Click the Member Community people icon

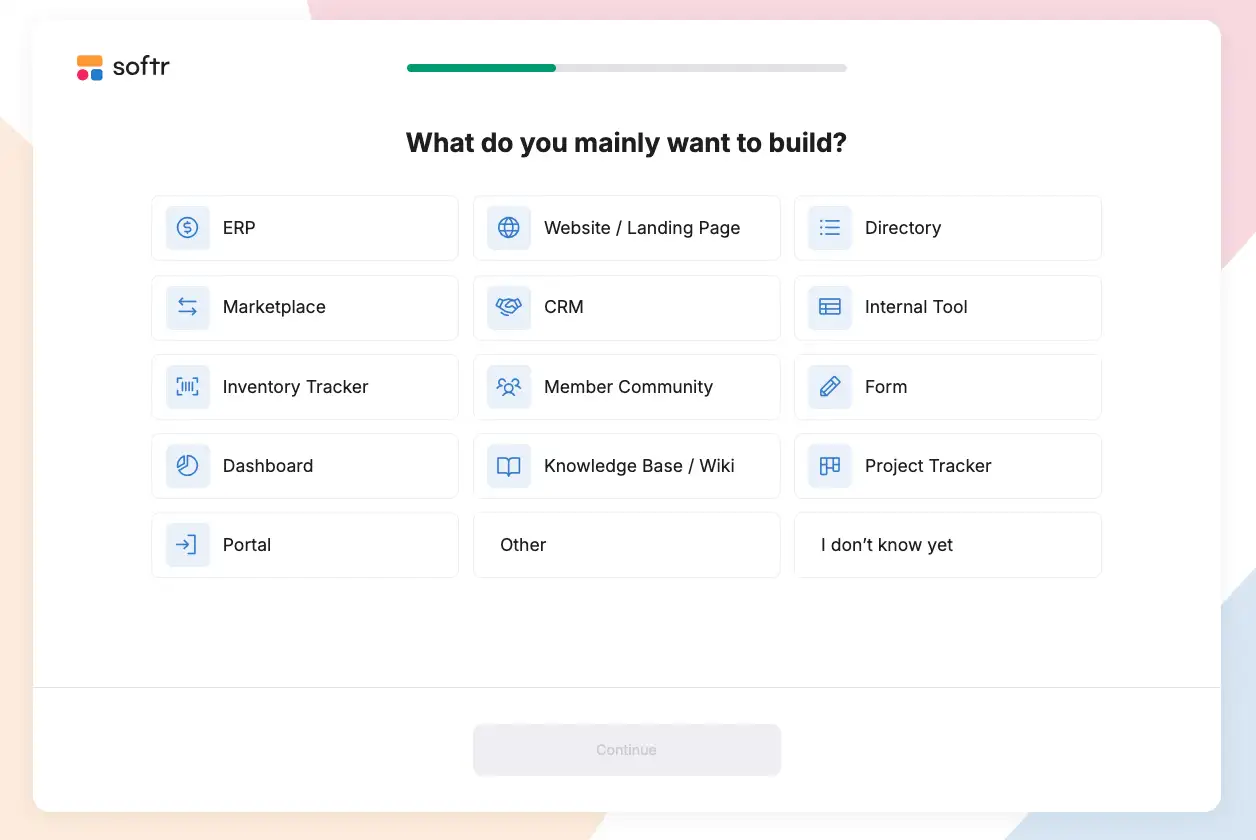coord(509,387)
